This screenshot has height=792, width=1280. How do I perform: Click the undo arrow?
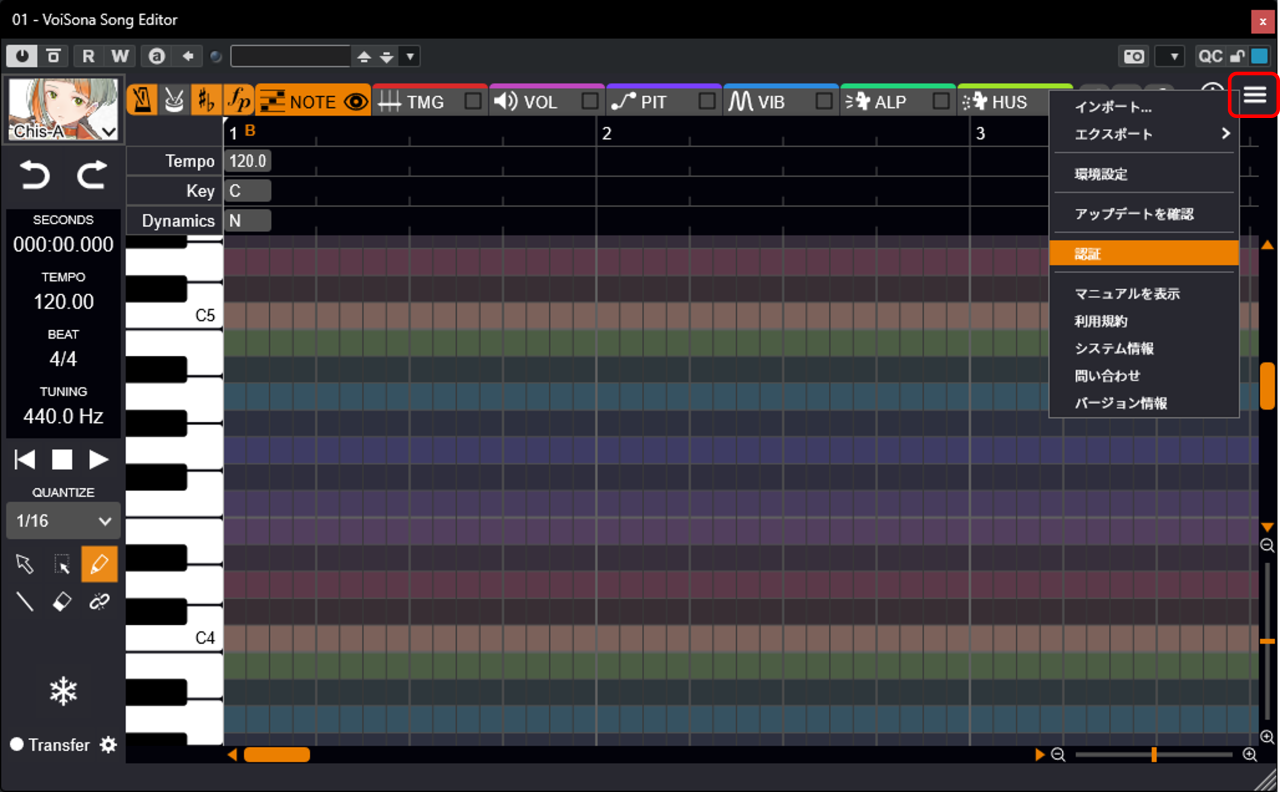click(x=35, y=177)
